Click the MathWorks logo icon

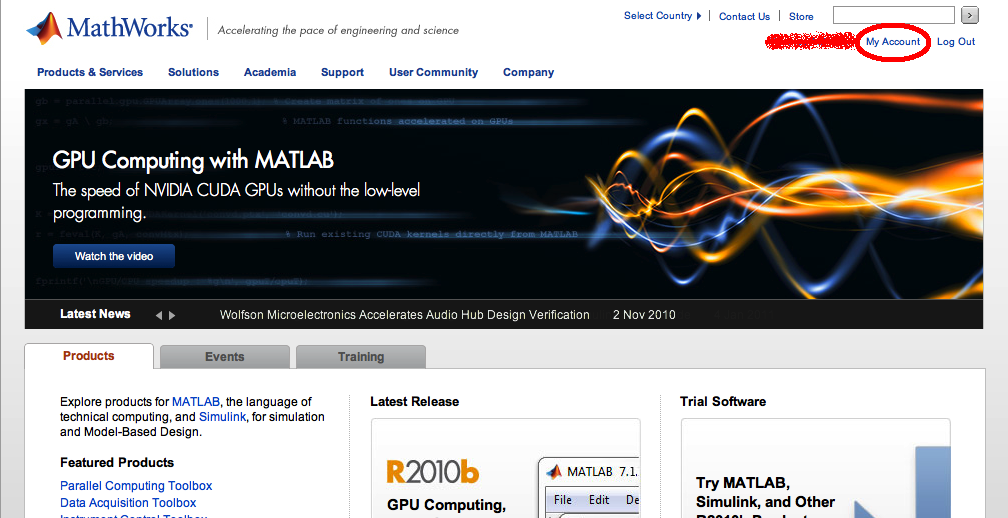(43, 28)
